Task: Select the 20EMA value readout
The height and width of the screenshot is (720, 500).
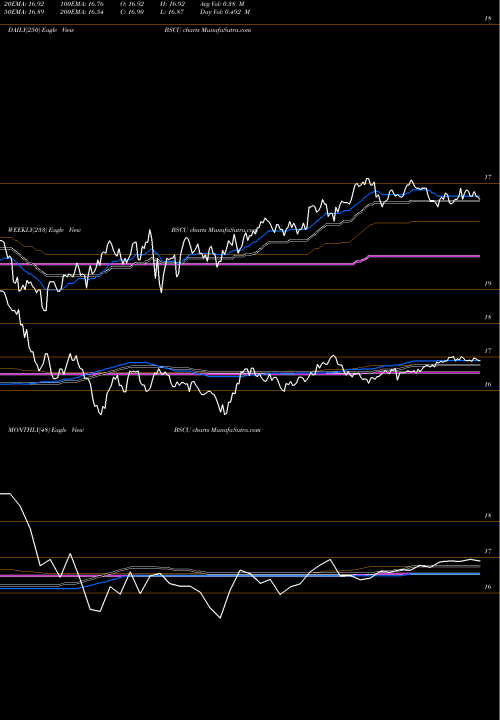Action: click(x=24, y=4)
